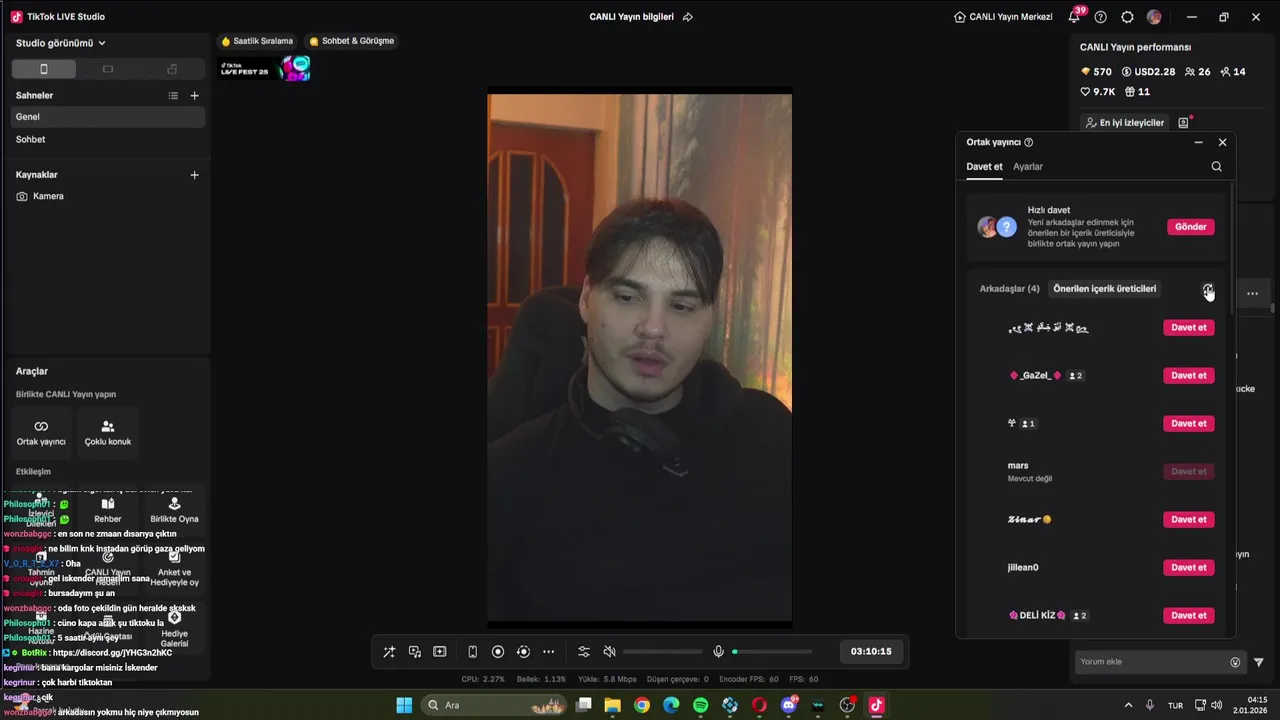Expand the dropdown arrow beside comment field
The image size is (1280, 720).
click(1258, 662)
